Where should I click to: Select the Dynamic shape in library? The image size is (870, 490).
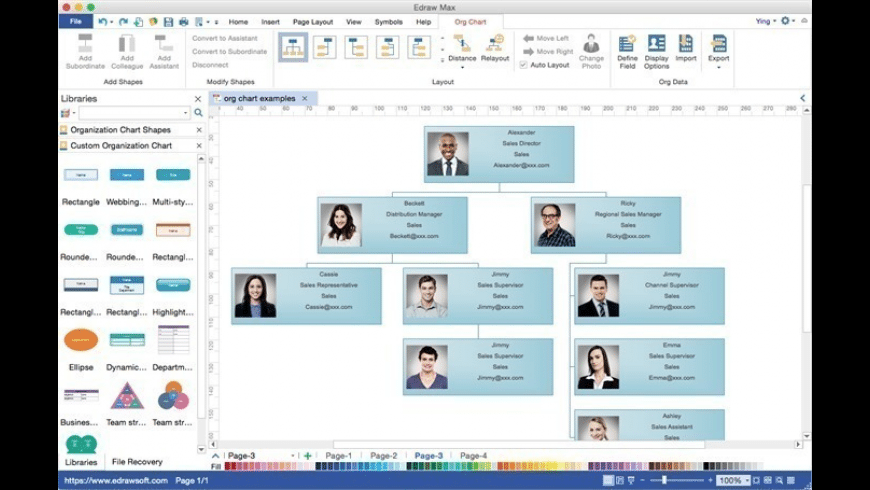(127, 340)
